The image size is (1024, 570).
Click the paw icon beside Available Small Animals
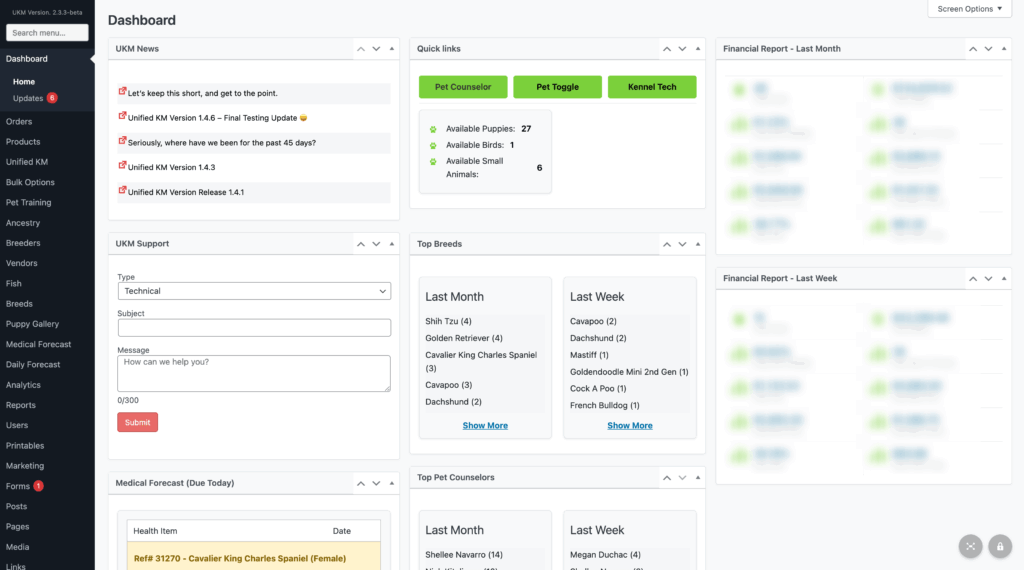point(433,161)
